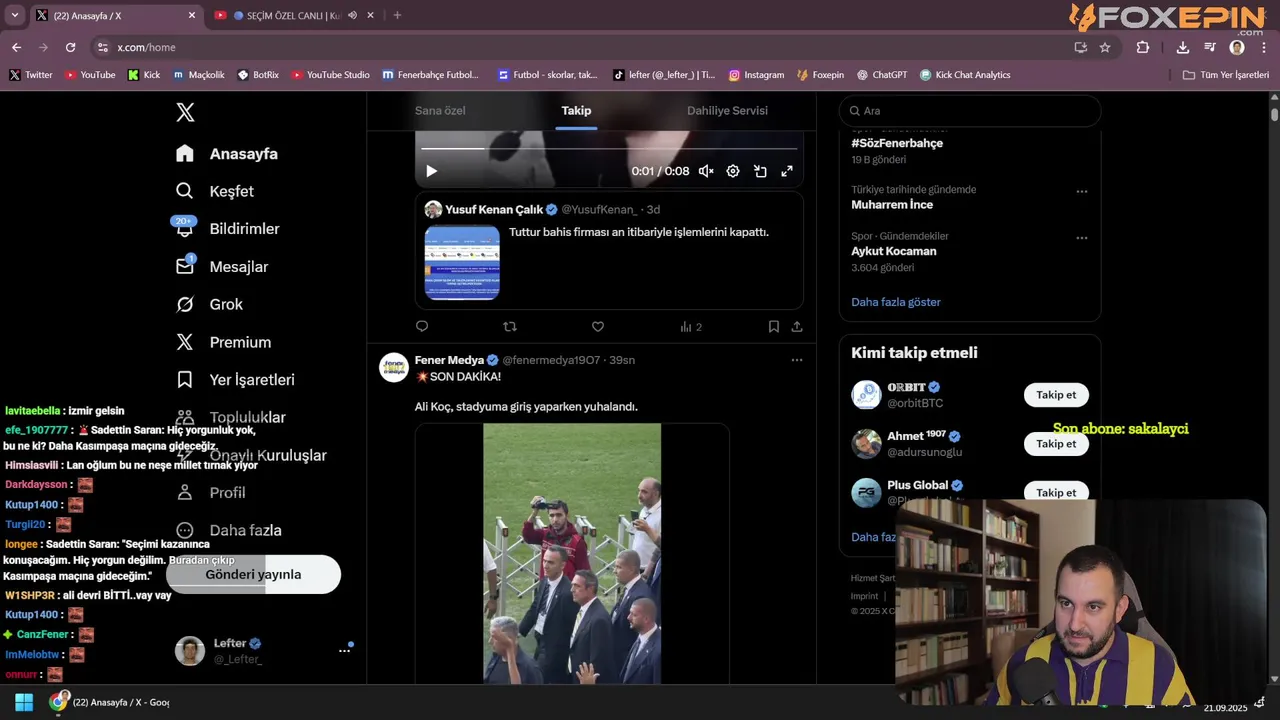Screen dimensions: 1280x720
Task: Open a new browser tab
Action: [397, 15]
